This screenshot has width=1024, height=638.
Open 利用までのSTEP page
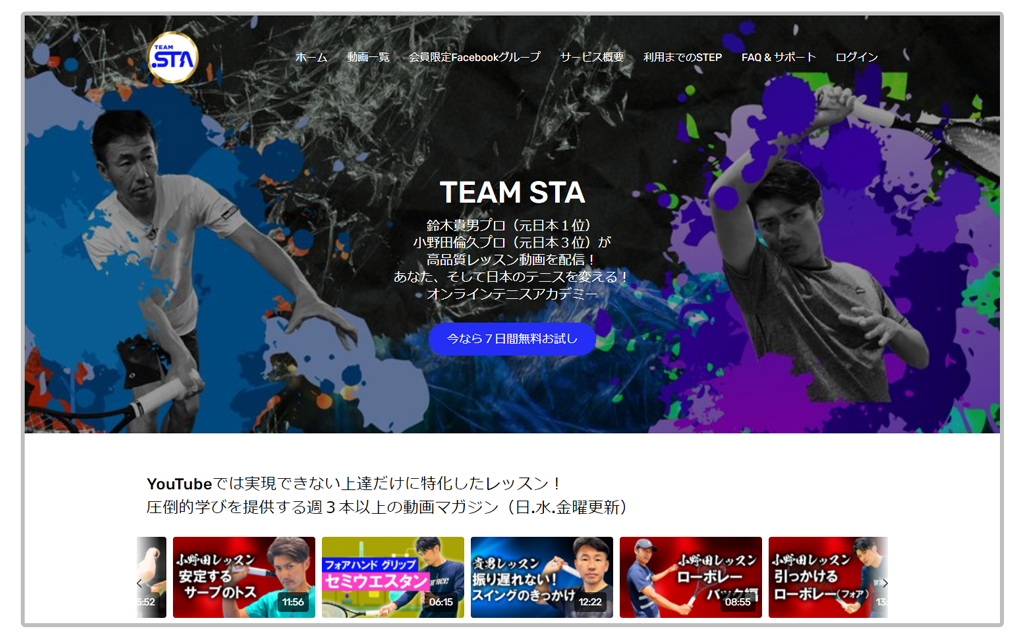[682, 57]
